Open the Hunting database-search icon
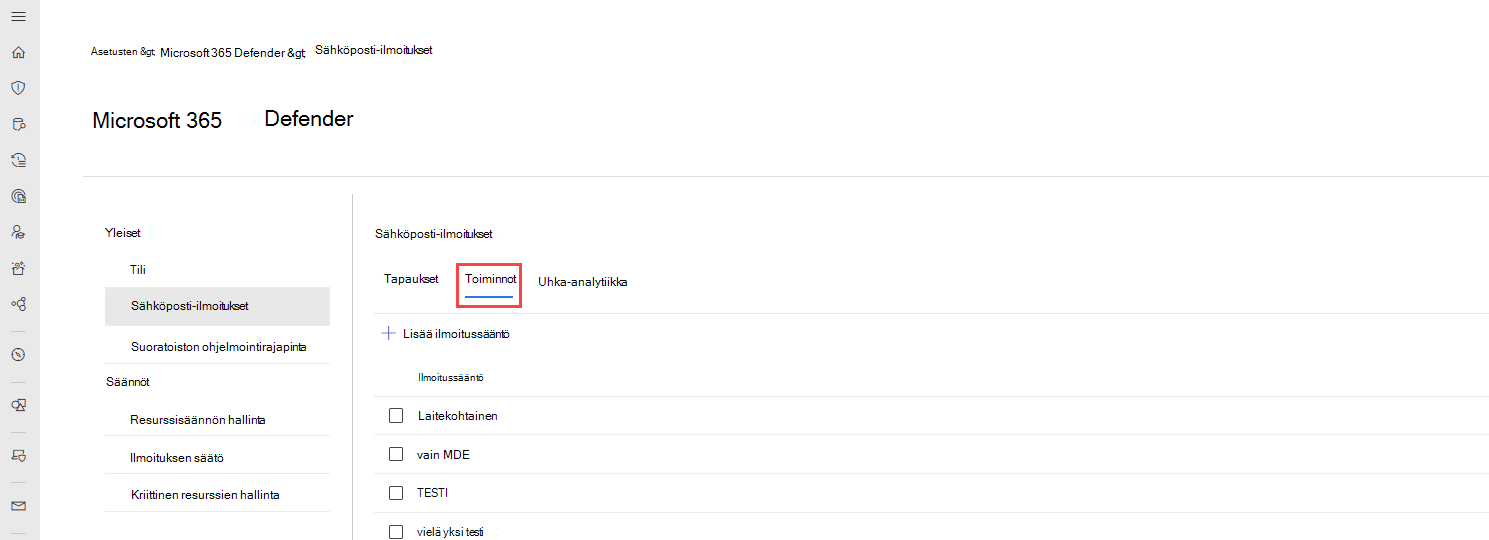 click(18, 124)
